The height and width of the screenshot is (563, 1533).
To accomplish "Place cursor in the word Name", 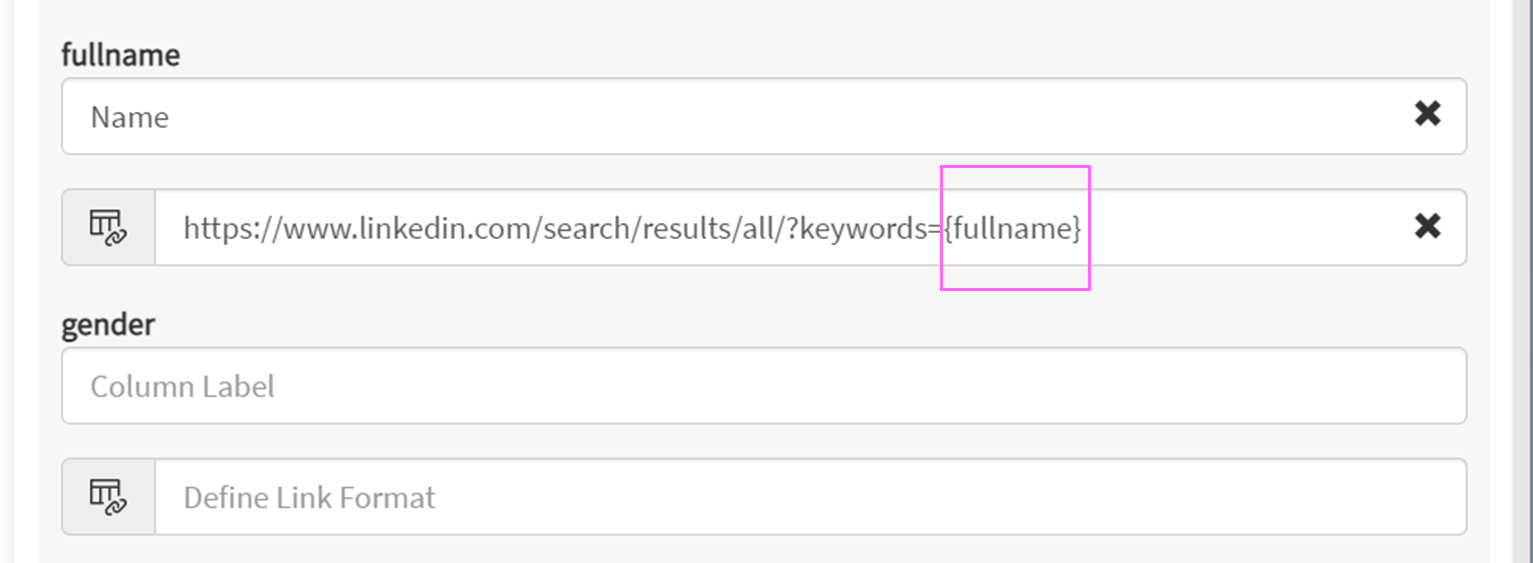I will [x=130, y=117].
